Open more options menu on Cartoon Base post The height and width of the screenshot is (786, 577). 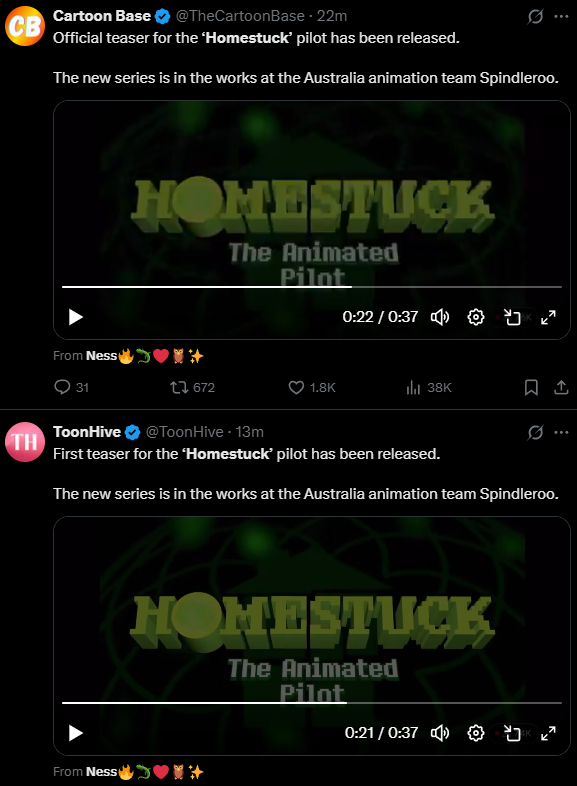pos(561,17)
